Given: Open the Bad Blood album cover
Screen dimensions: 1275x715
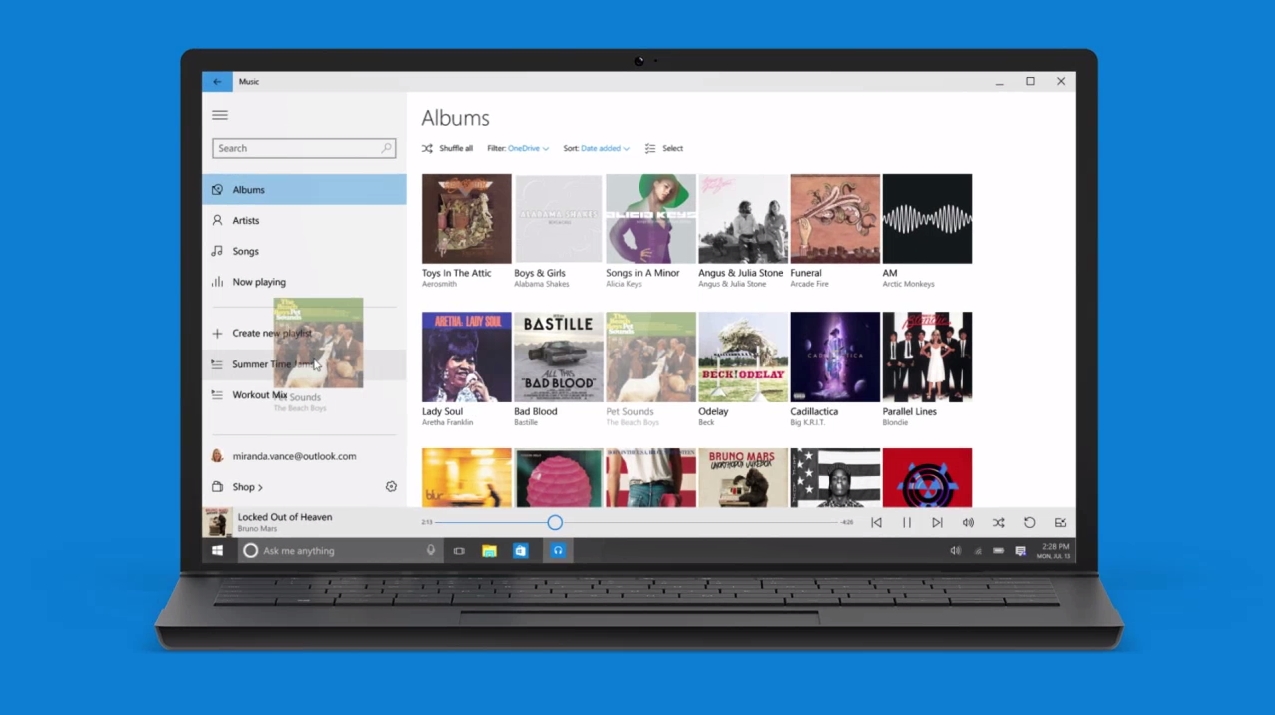Looking at the screenshot, I should 558,357.
